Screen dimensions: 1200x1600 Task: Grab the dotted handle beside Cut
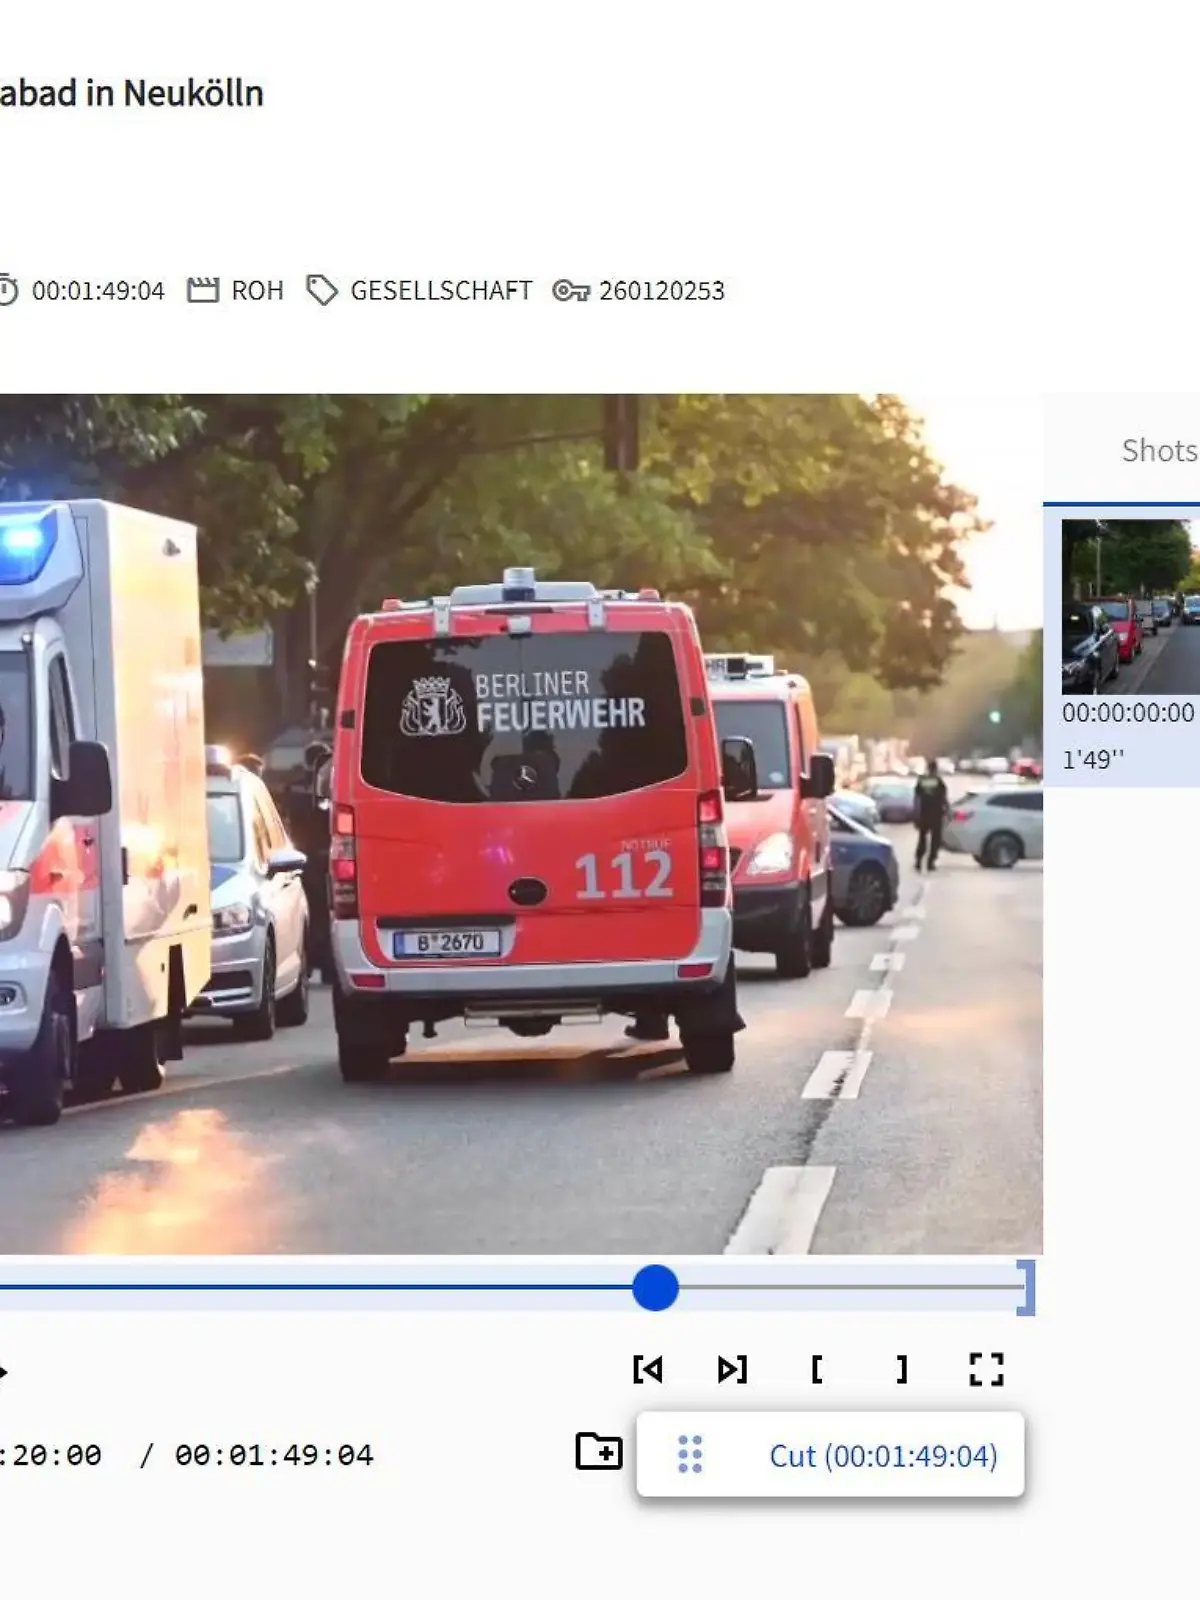690,1455
